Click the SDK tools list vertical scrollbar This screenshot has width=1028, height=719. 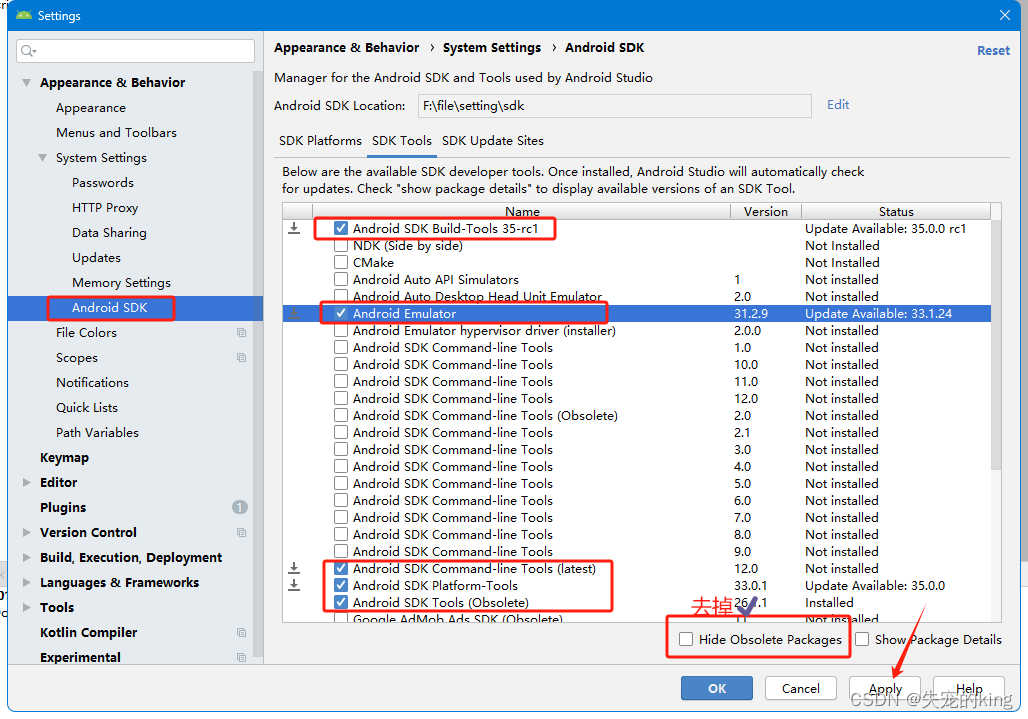[x=996, y=345]
